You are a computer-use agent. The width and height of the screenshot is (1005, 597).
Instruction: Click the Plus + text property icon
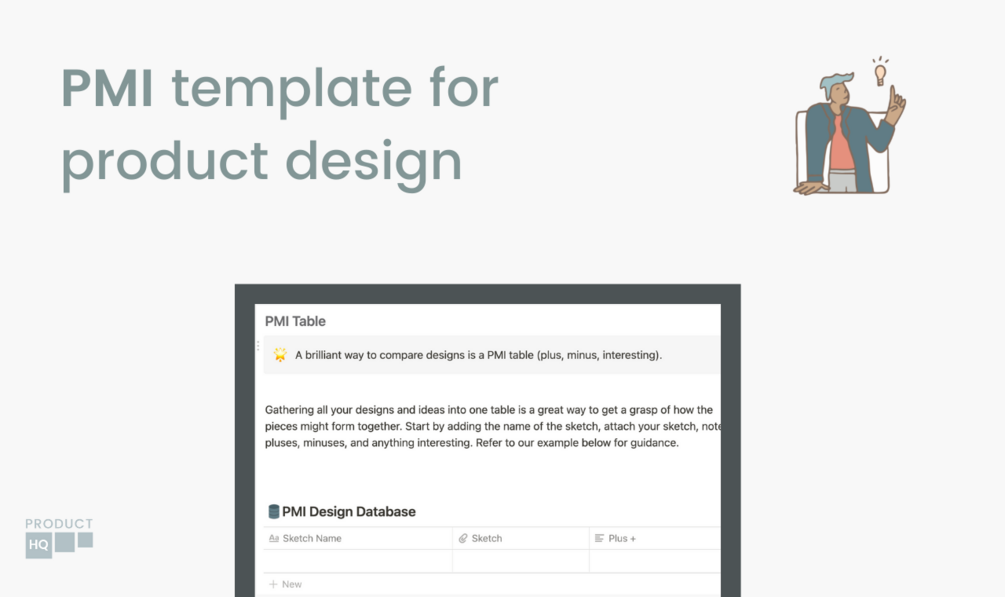pos(599,539)
